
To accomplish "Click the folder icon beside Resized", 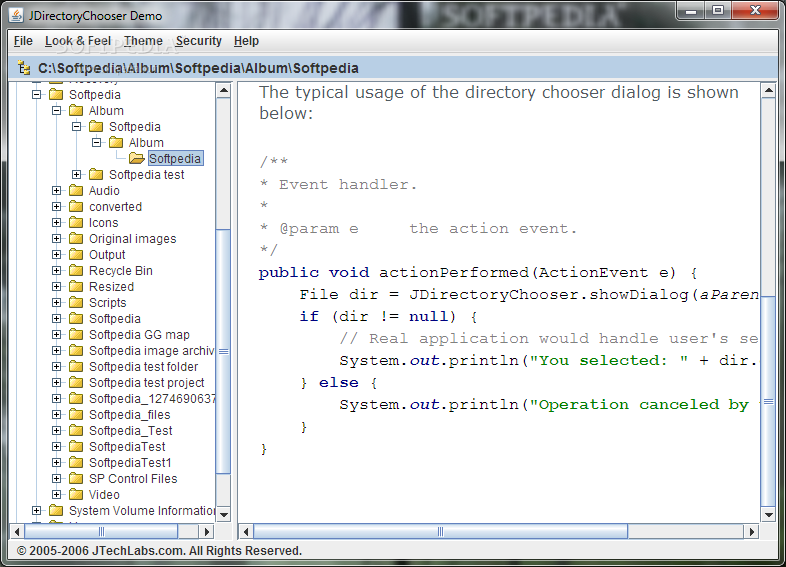I will pyautogui.click(x=76, y=287).
